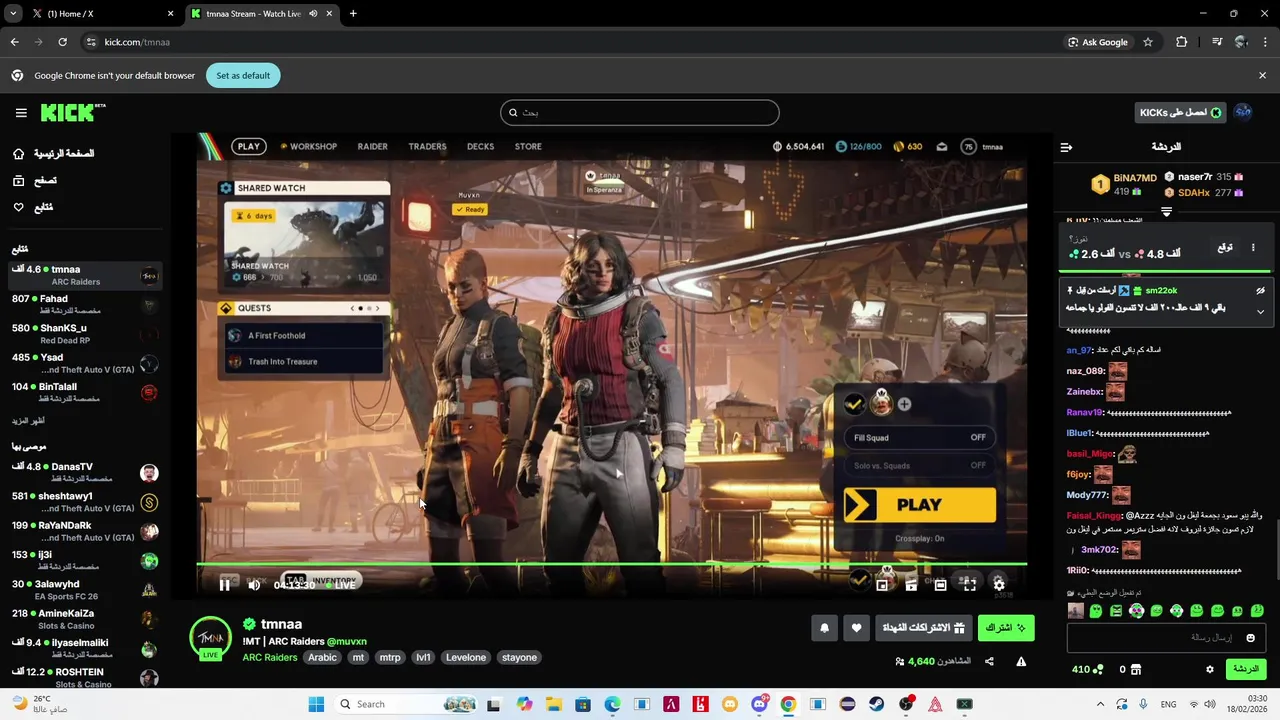The width and height of the screenshot is (1280, 720).
Task: Open recommended channel sheshtawy1
Action: click(x=84, y=501)
